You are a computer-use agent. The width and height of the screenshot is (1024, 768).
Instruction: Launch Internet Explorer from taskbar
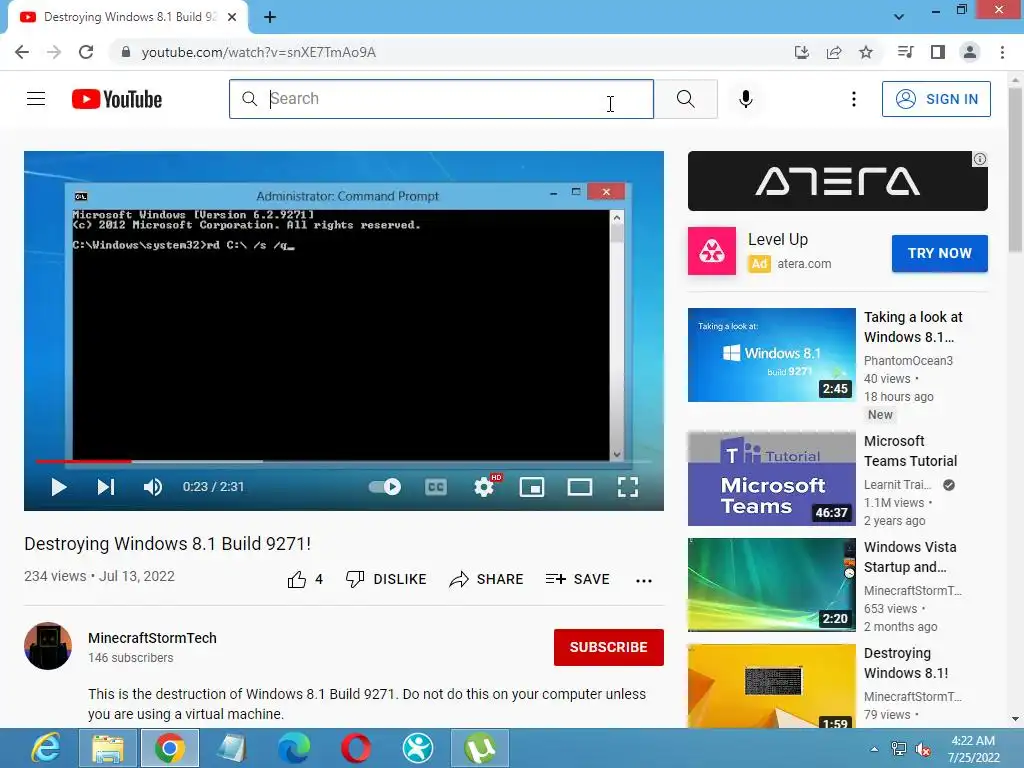46,748
